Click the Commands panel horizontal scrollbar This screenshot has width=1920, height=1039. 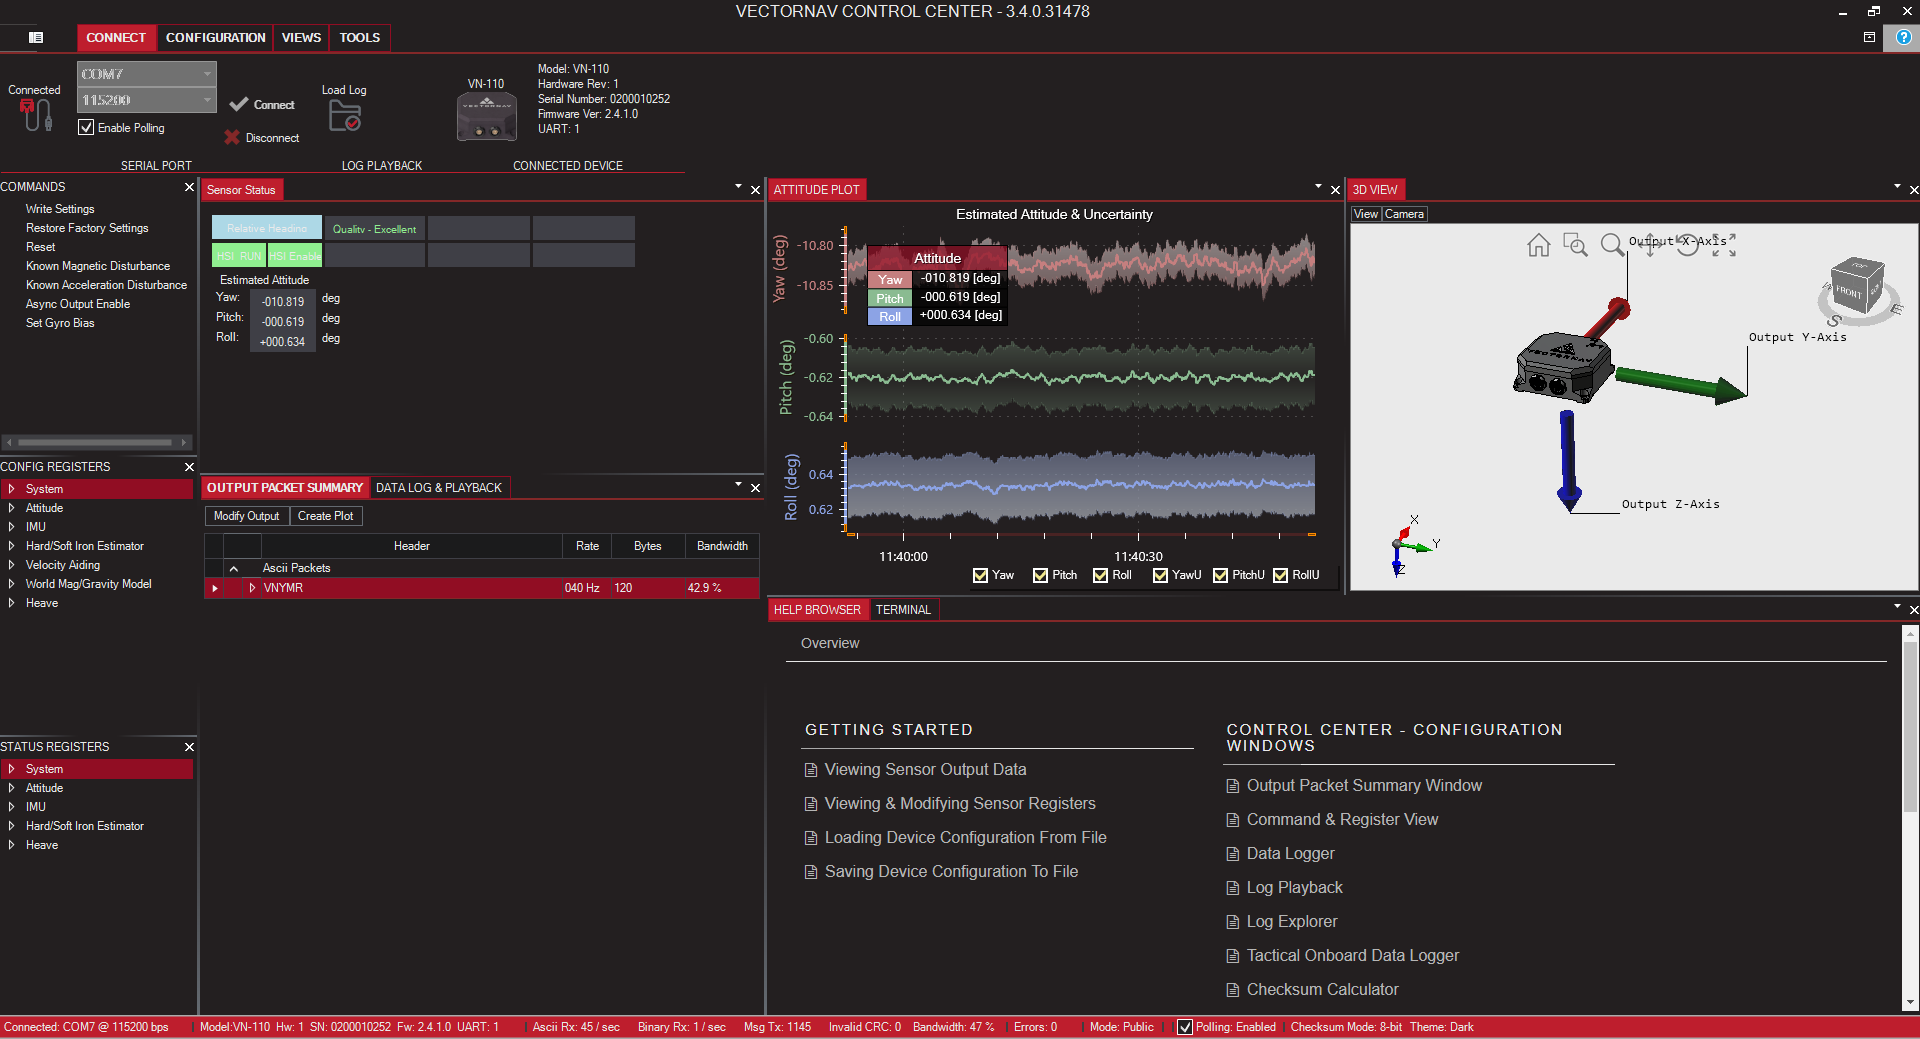(96, 442)
